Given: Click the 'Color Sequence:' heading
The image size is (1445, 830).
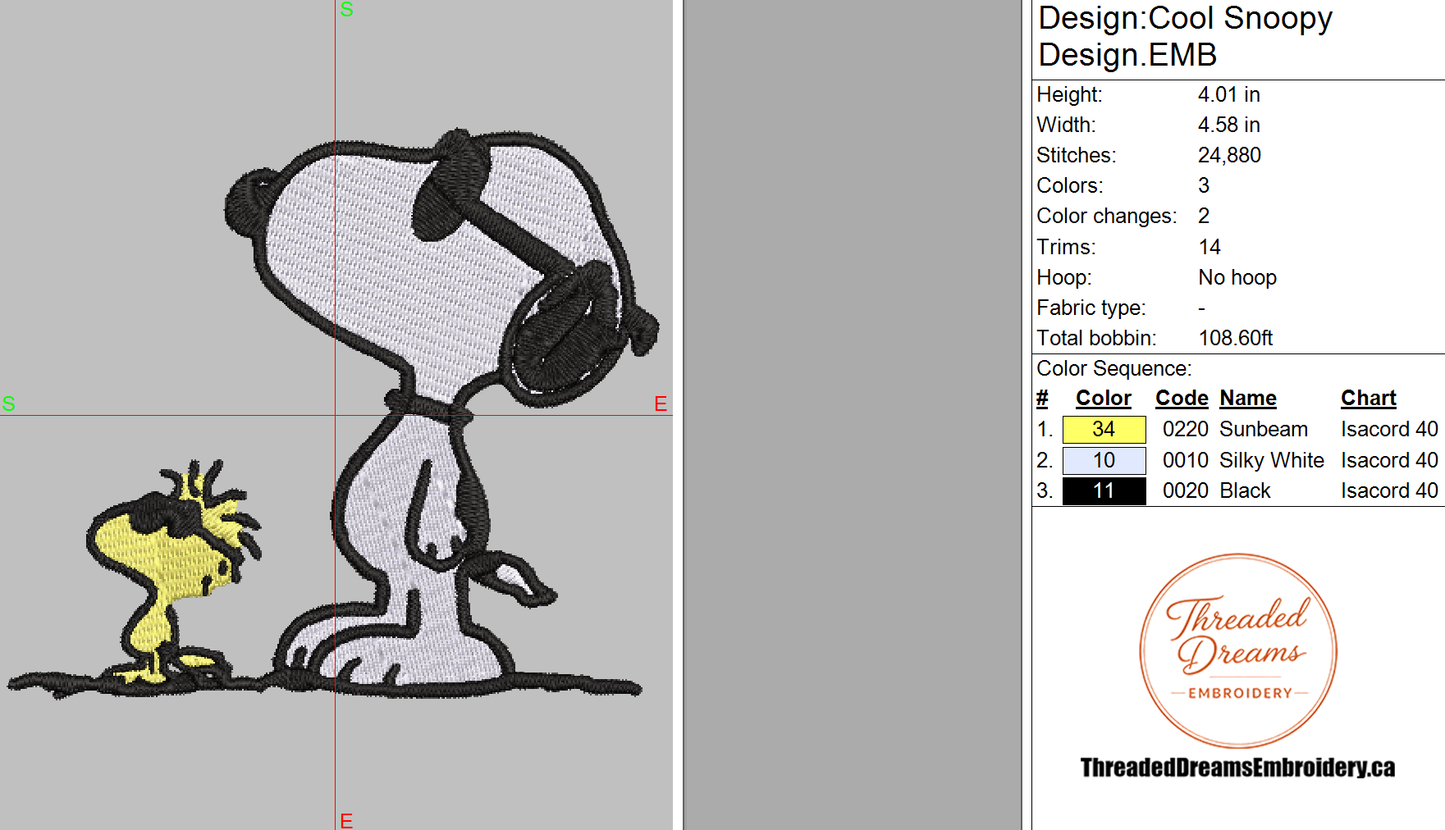Looking at the screenshot, I should tap(1114, 368).
